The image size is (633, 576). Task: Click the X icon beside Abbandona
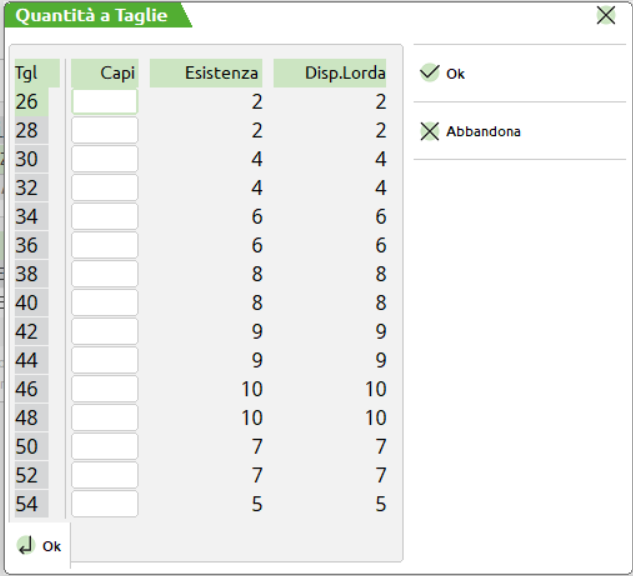(x=430, y=131)
